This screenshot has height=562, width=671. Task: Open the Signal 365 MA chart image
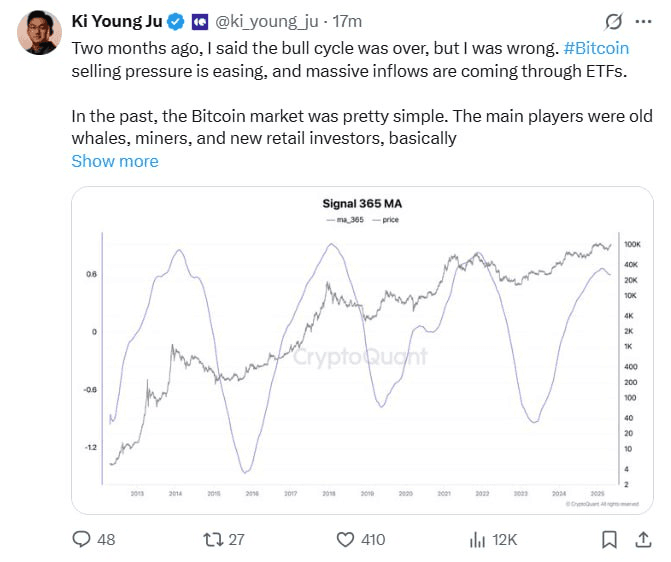click(362, 350)
